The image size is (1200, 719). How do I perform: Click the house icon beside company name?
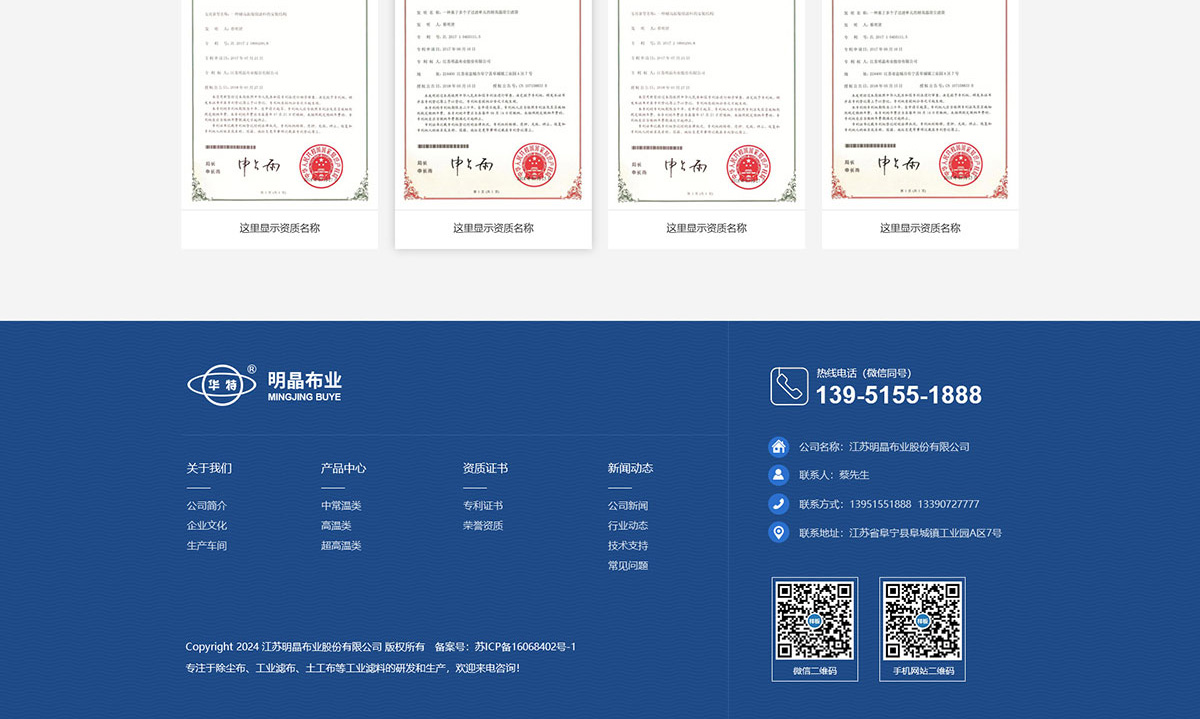[778, 447]
